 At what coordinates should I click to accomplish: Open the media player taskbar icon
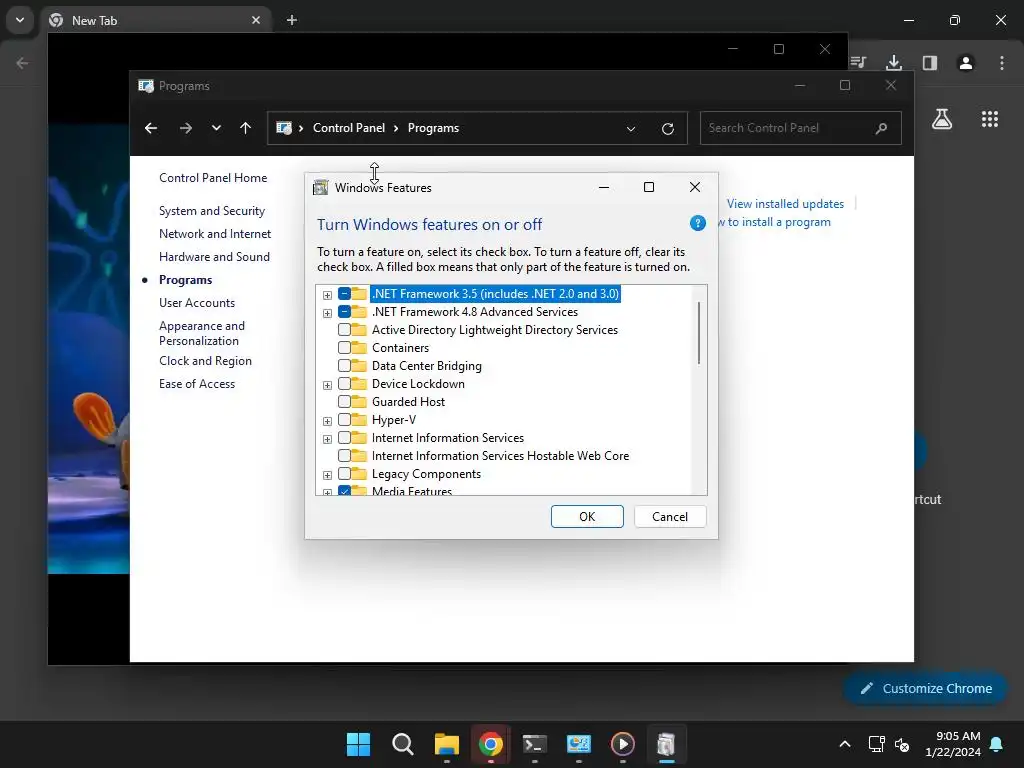tap(622, 744)
